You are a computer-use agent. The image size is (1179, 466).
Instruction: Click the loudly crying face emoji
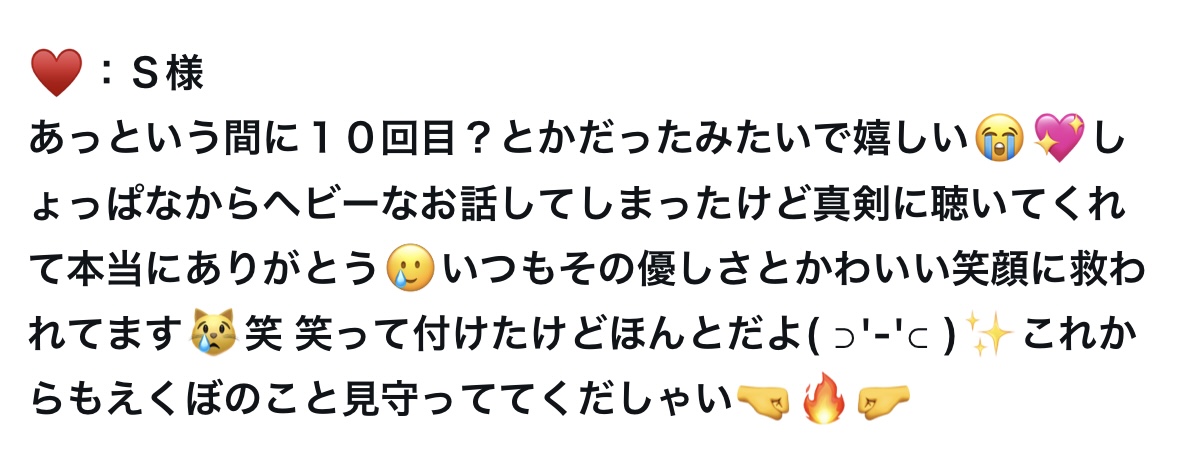tap(999, 140)
